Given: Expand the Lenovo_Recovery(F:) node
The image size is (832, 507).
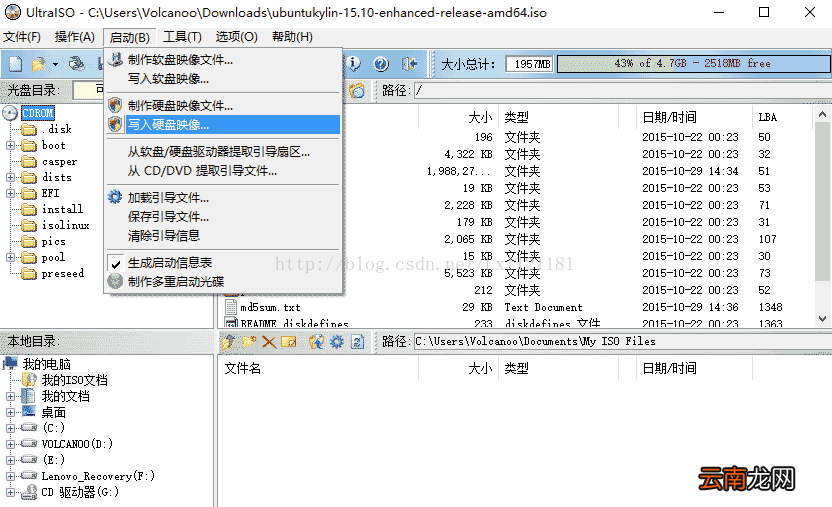Looking at the screenshot, I should click(10, 476).
